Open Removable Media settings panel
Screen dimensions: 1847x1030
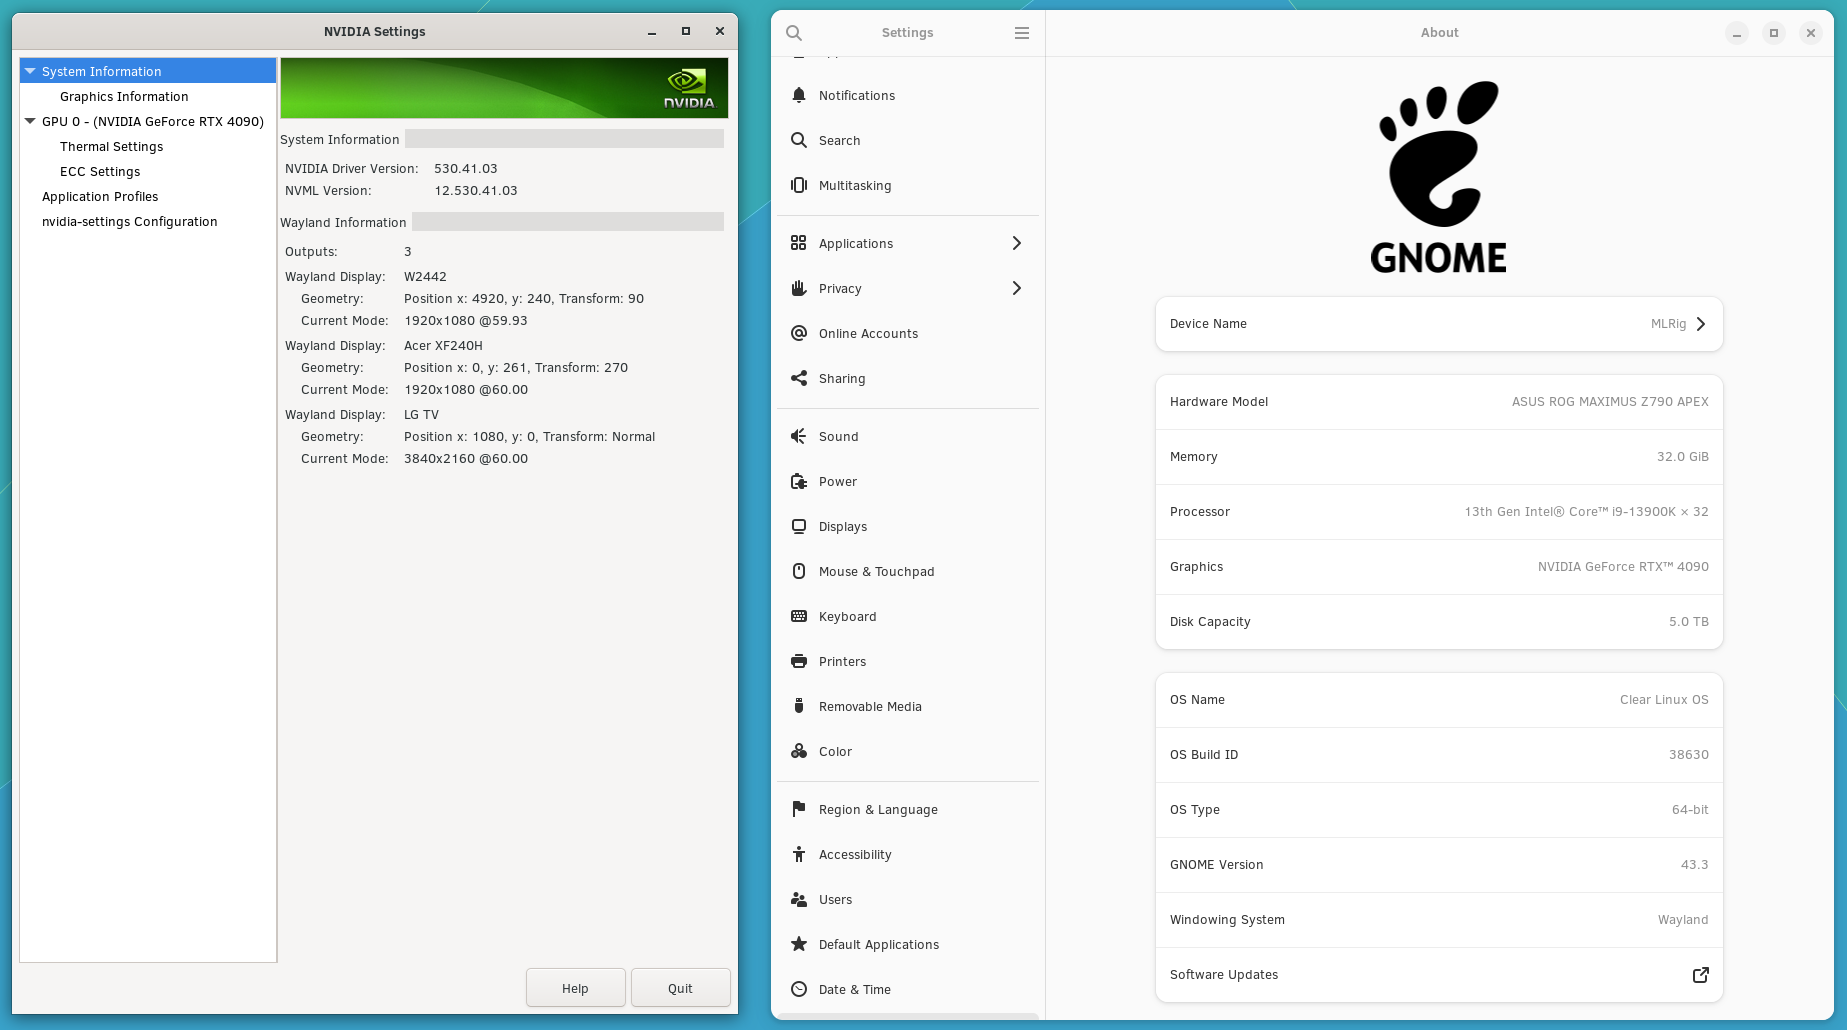[908, 706]
